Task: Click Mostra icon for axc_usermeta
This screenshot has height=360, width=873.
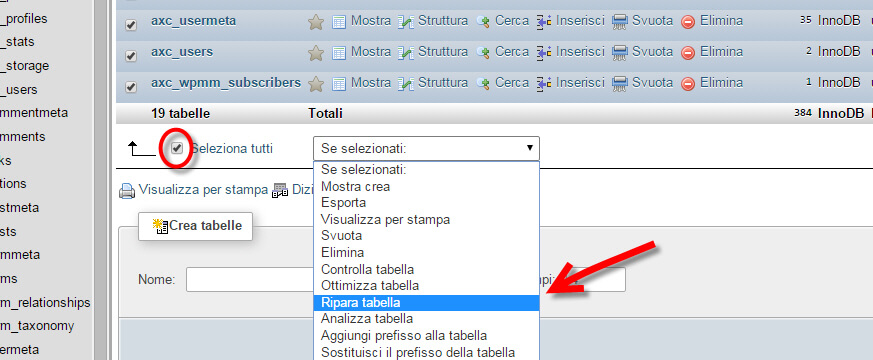Action: [x=339, y=22]
